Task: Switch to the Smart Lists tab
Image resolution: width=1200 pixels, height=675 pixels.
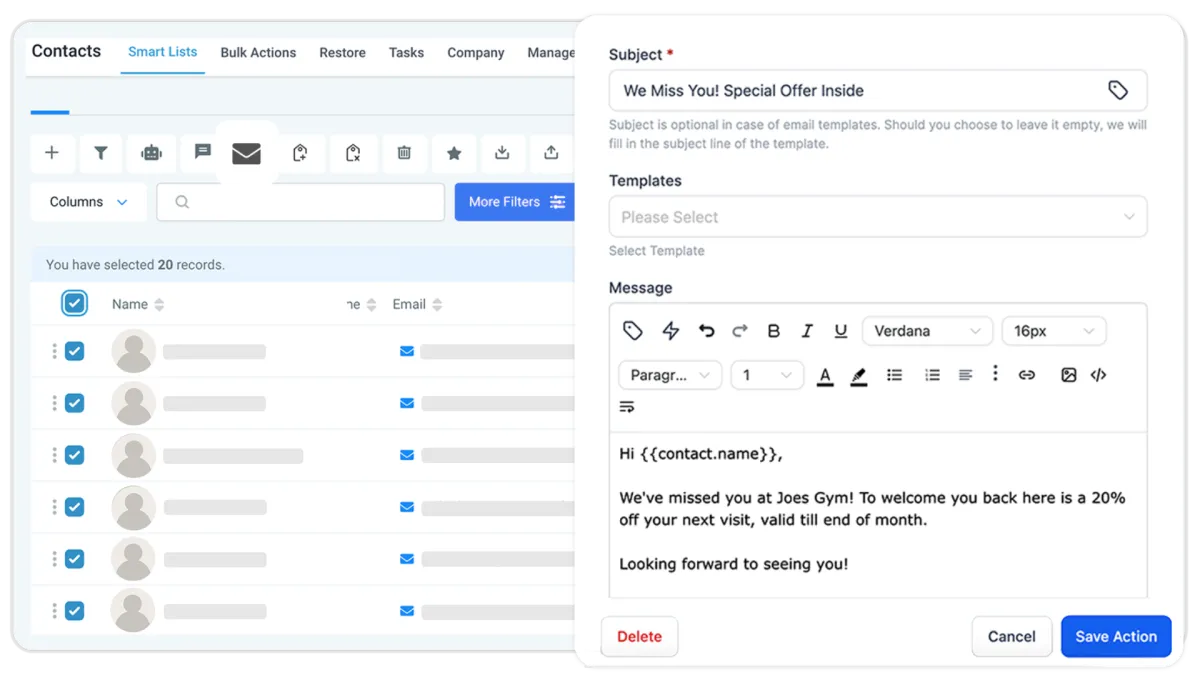Action: [162, 52]
